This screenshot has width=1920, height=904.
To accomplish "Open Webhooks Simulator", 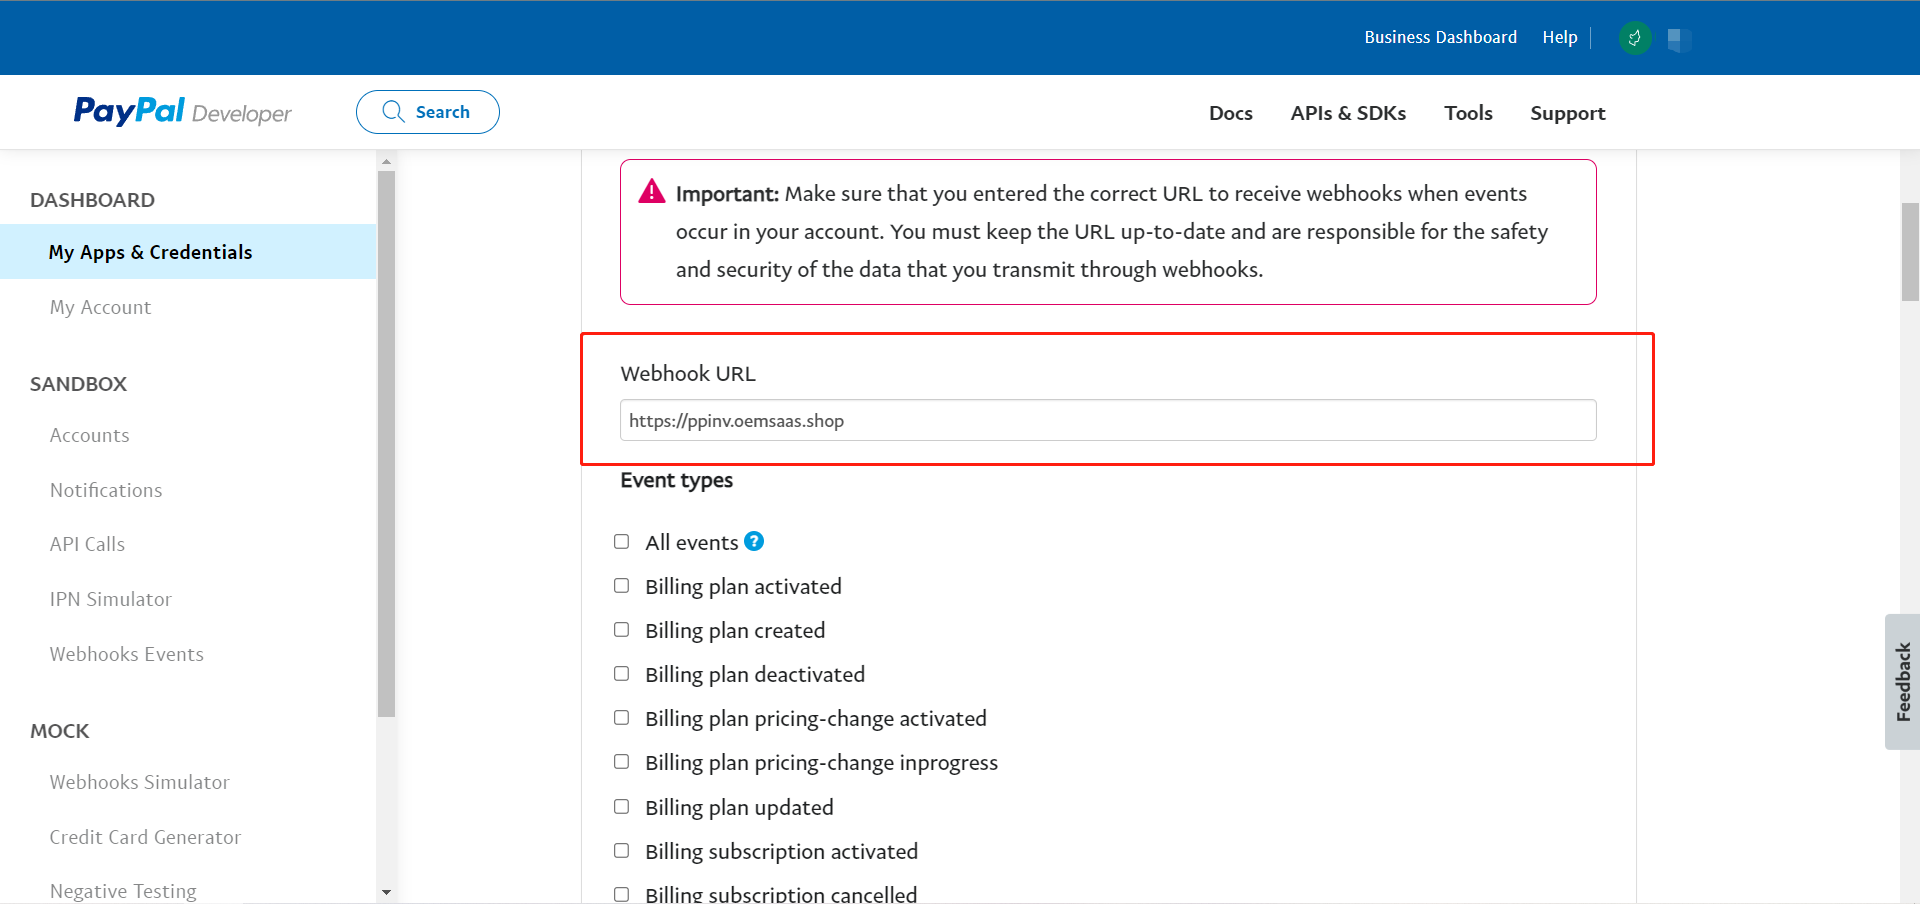I will 140,782.
